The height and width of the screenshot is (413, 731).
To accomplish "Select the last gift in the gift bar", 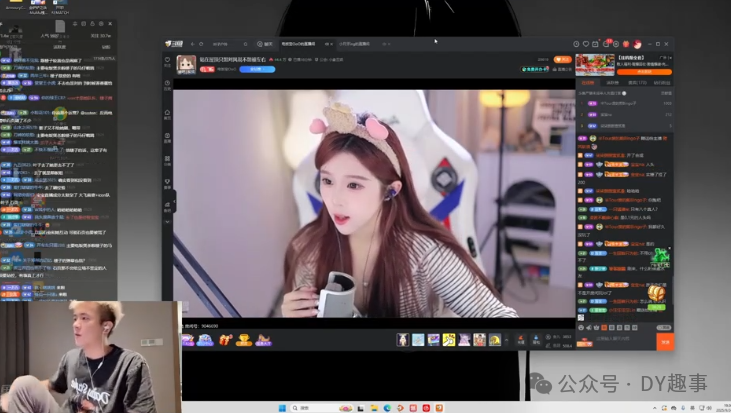I will click(x=495, y=340).
